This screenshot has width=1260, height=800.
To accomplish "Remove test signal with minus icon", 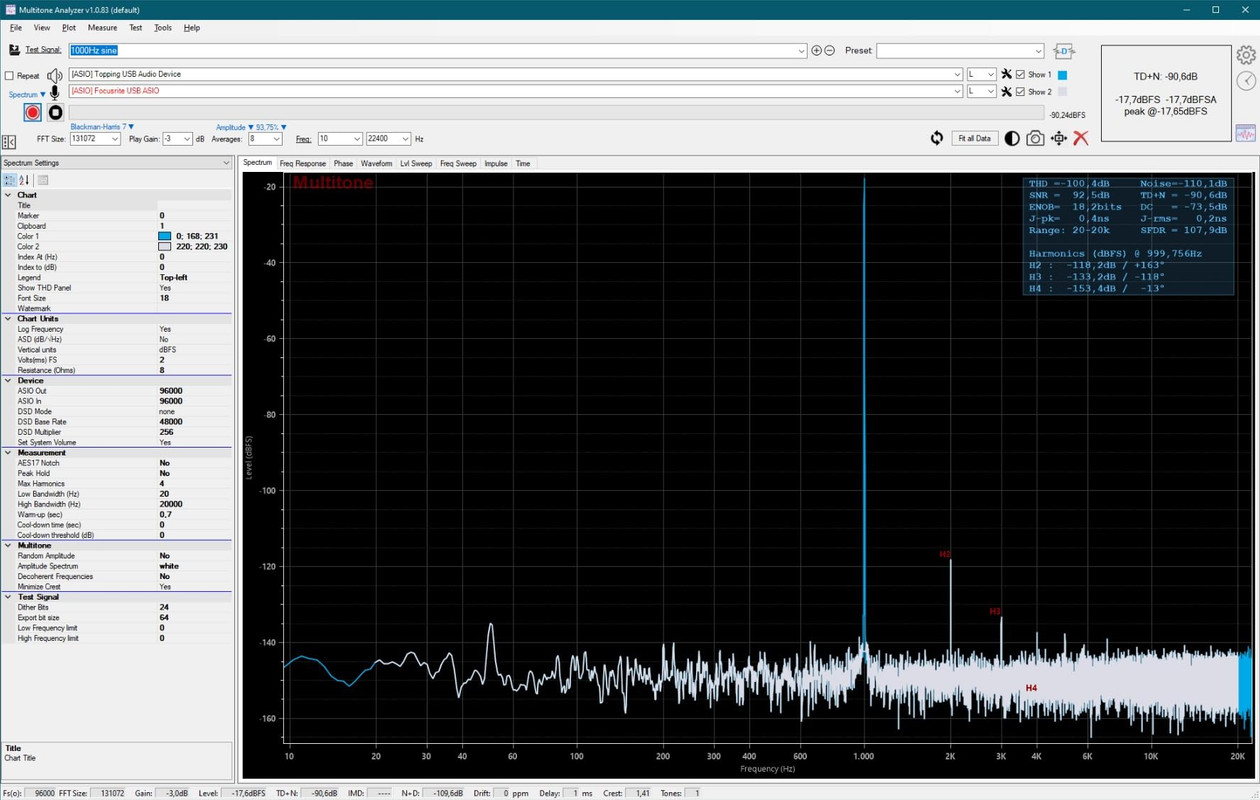I will [x=830, y=51].
